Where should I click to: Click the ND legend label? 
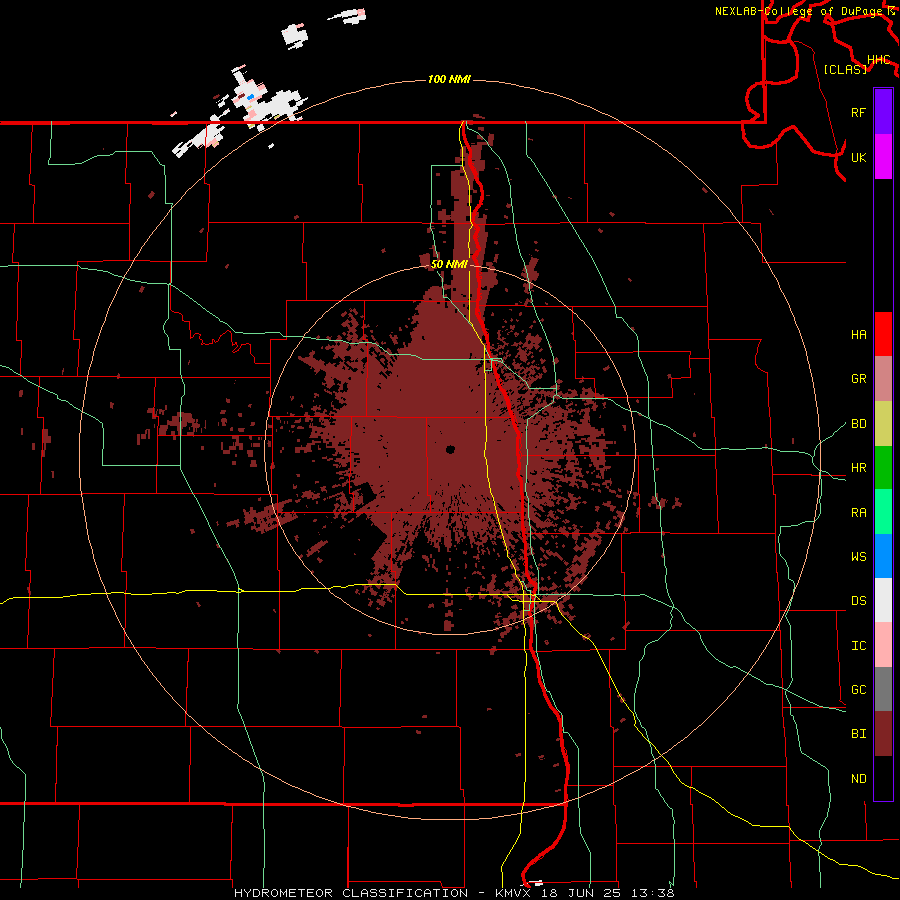pyautogui.click(x=858, y=779)
